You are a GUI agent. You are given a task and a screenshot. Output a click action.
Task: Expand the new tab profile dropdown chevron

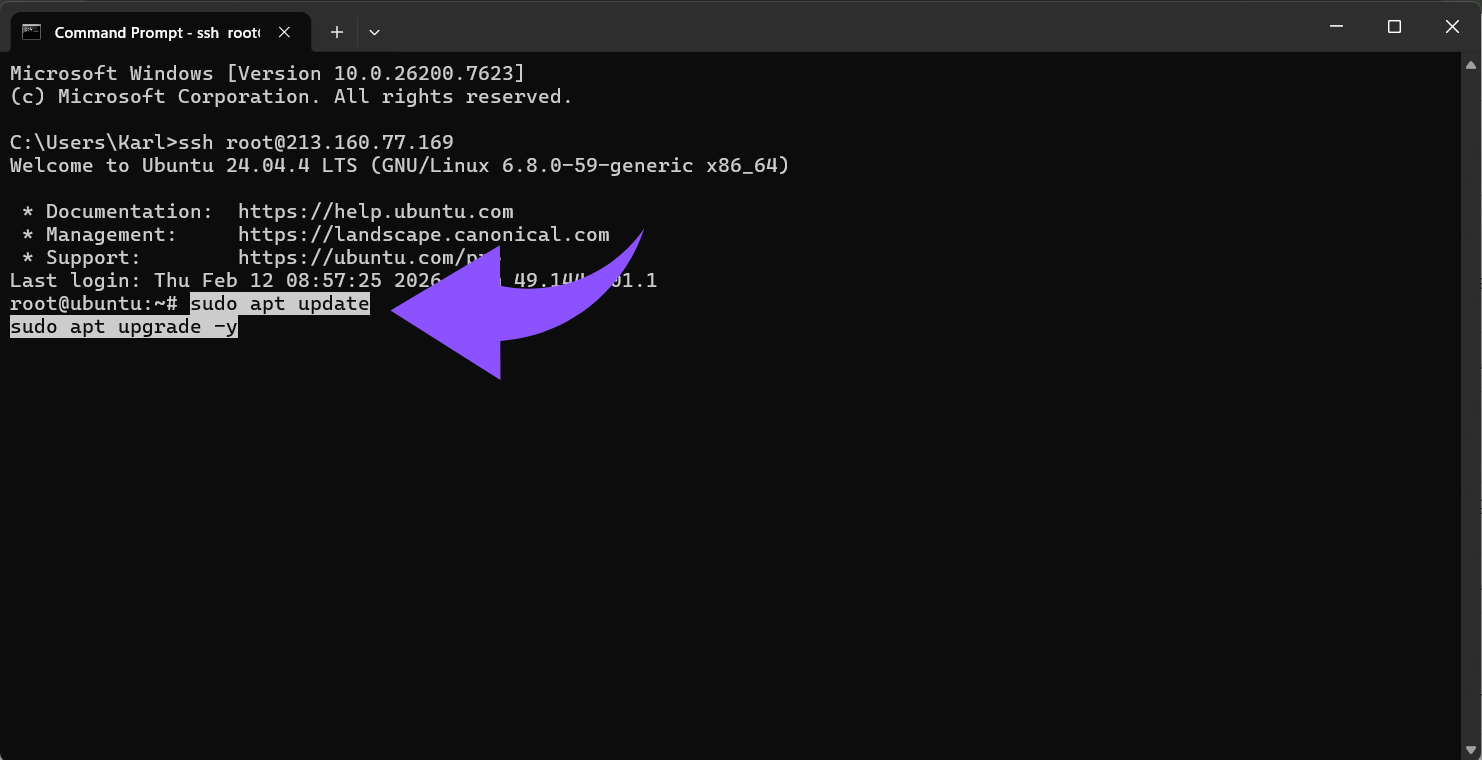374,32
